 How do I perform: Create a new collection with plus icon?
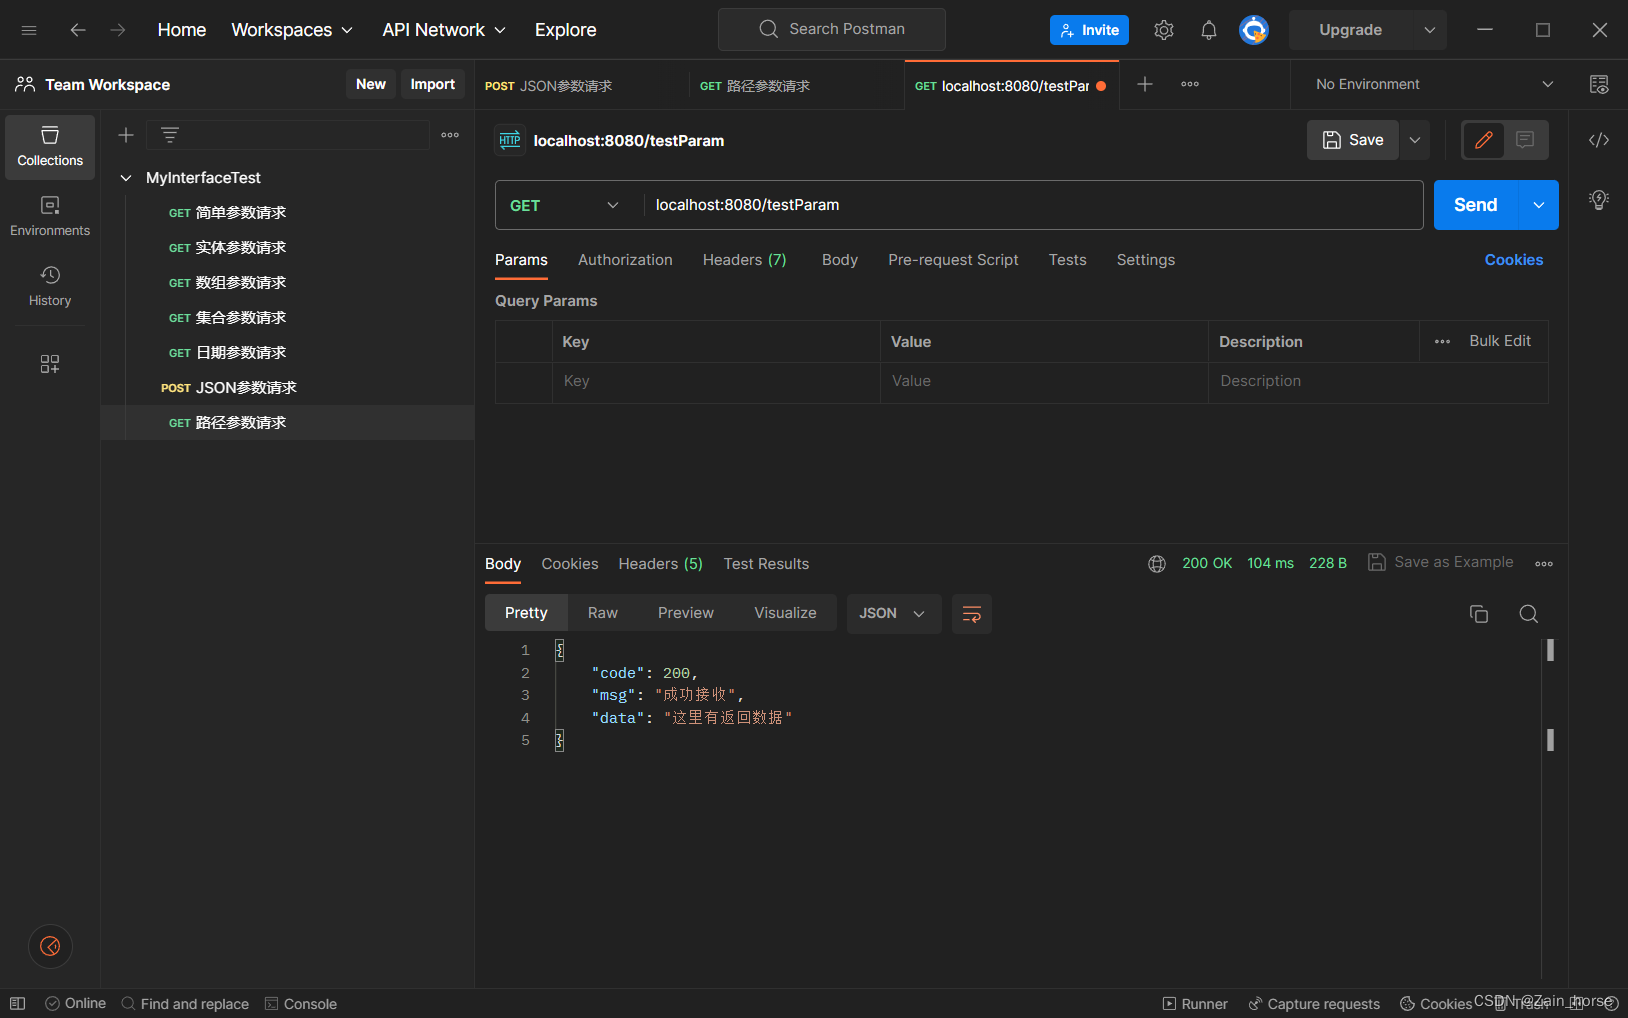(x=126, y=135)
